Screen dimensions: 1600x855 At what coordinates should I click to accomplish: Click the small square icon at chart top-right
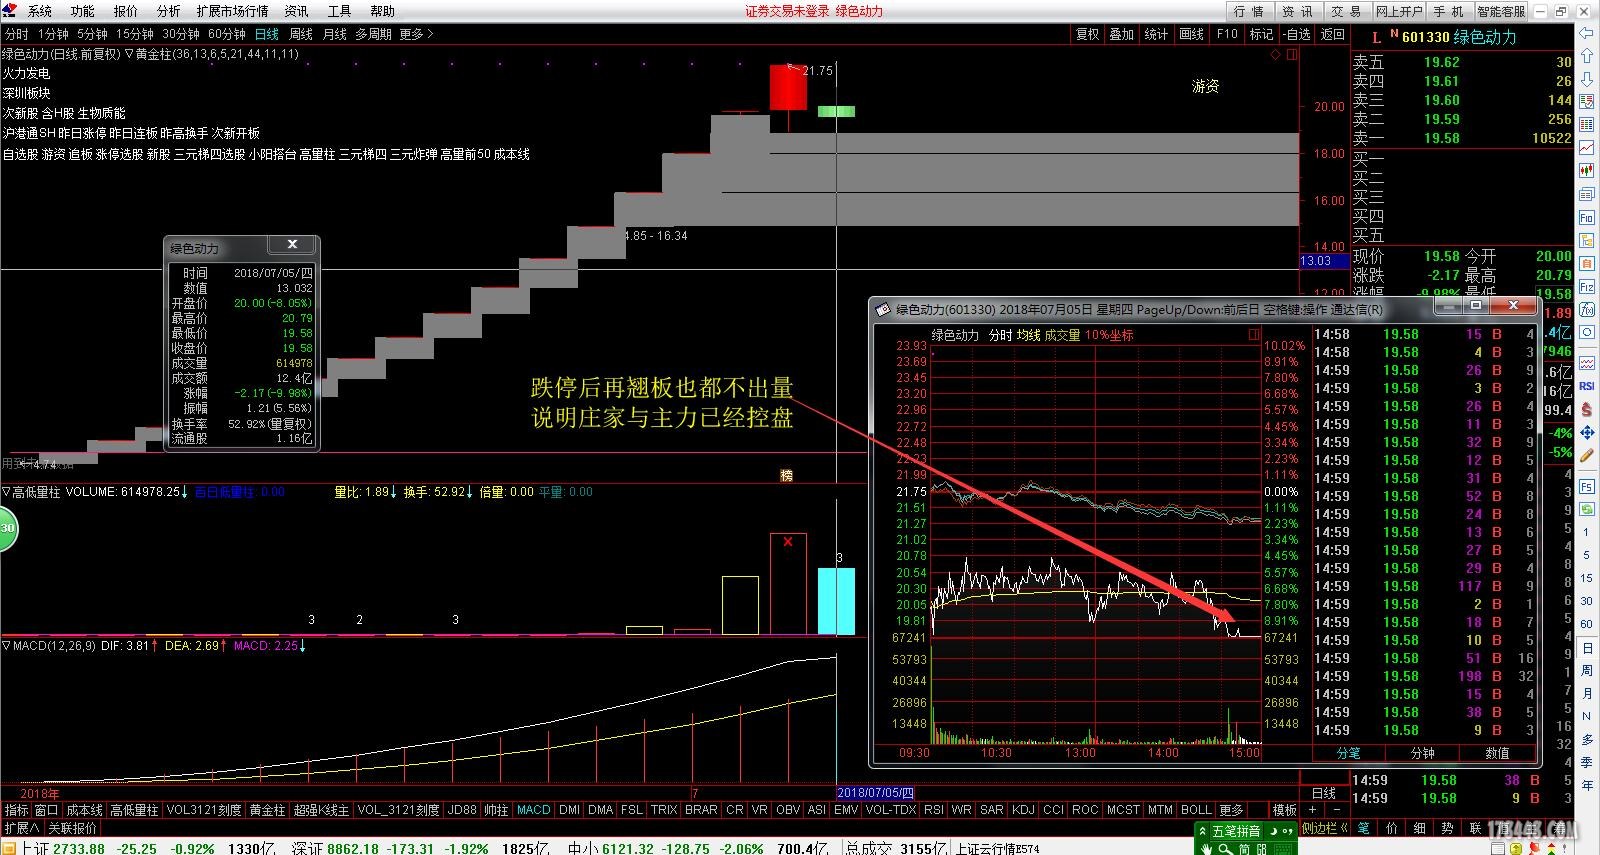coord(1291,54)
